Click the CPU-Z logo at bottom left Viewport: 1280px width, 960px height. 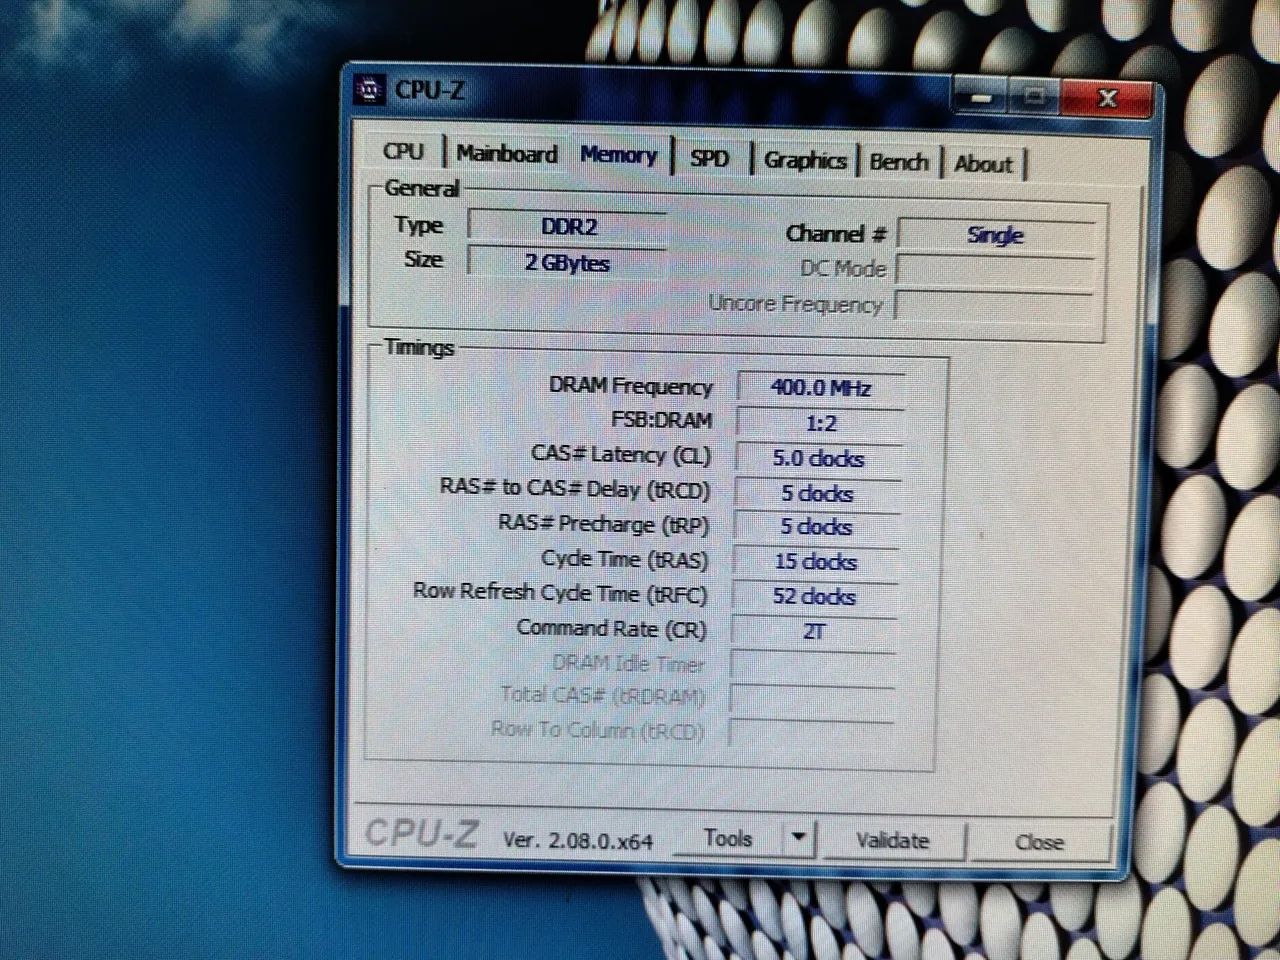click(x=421, y=833)
